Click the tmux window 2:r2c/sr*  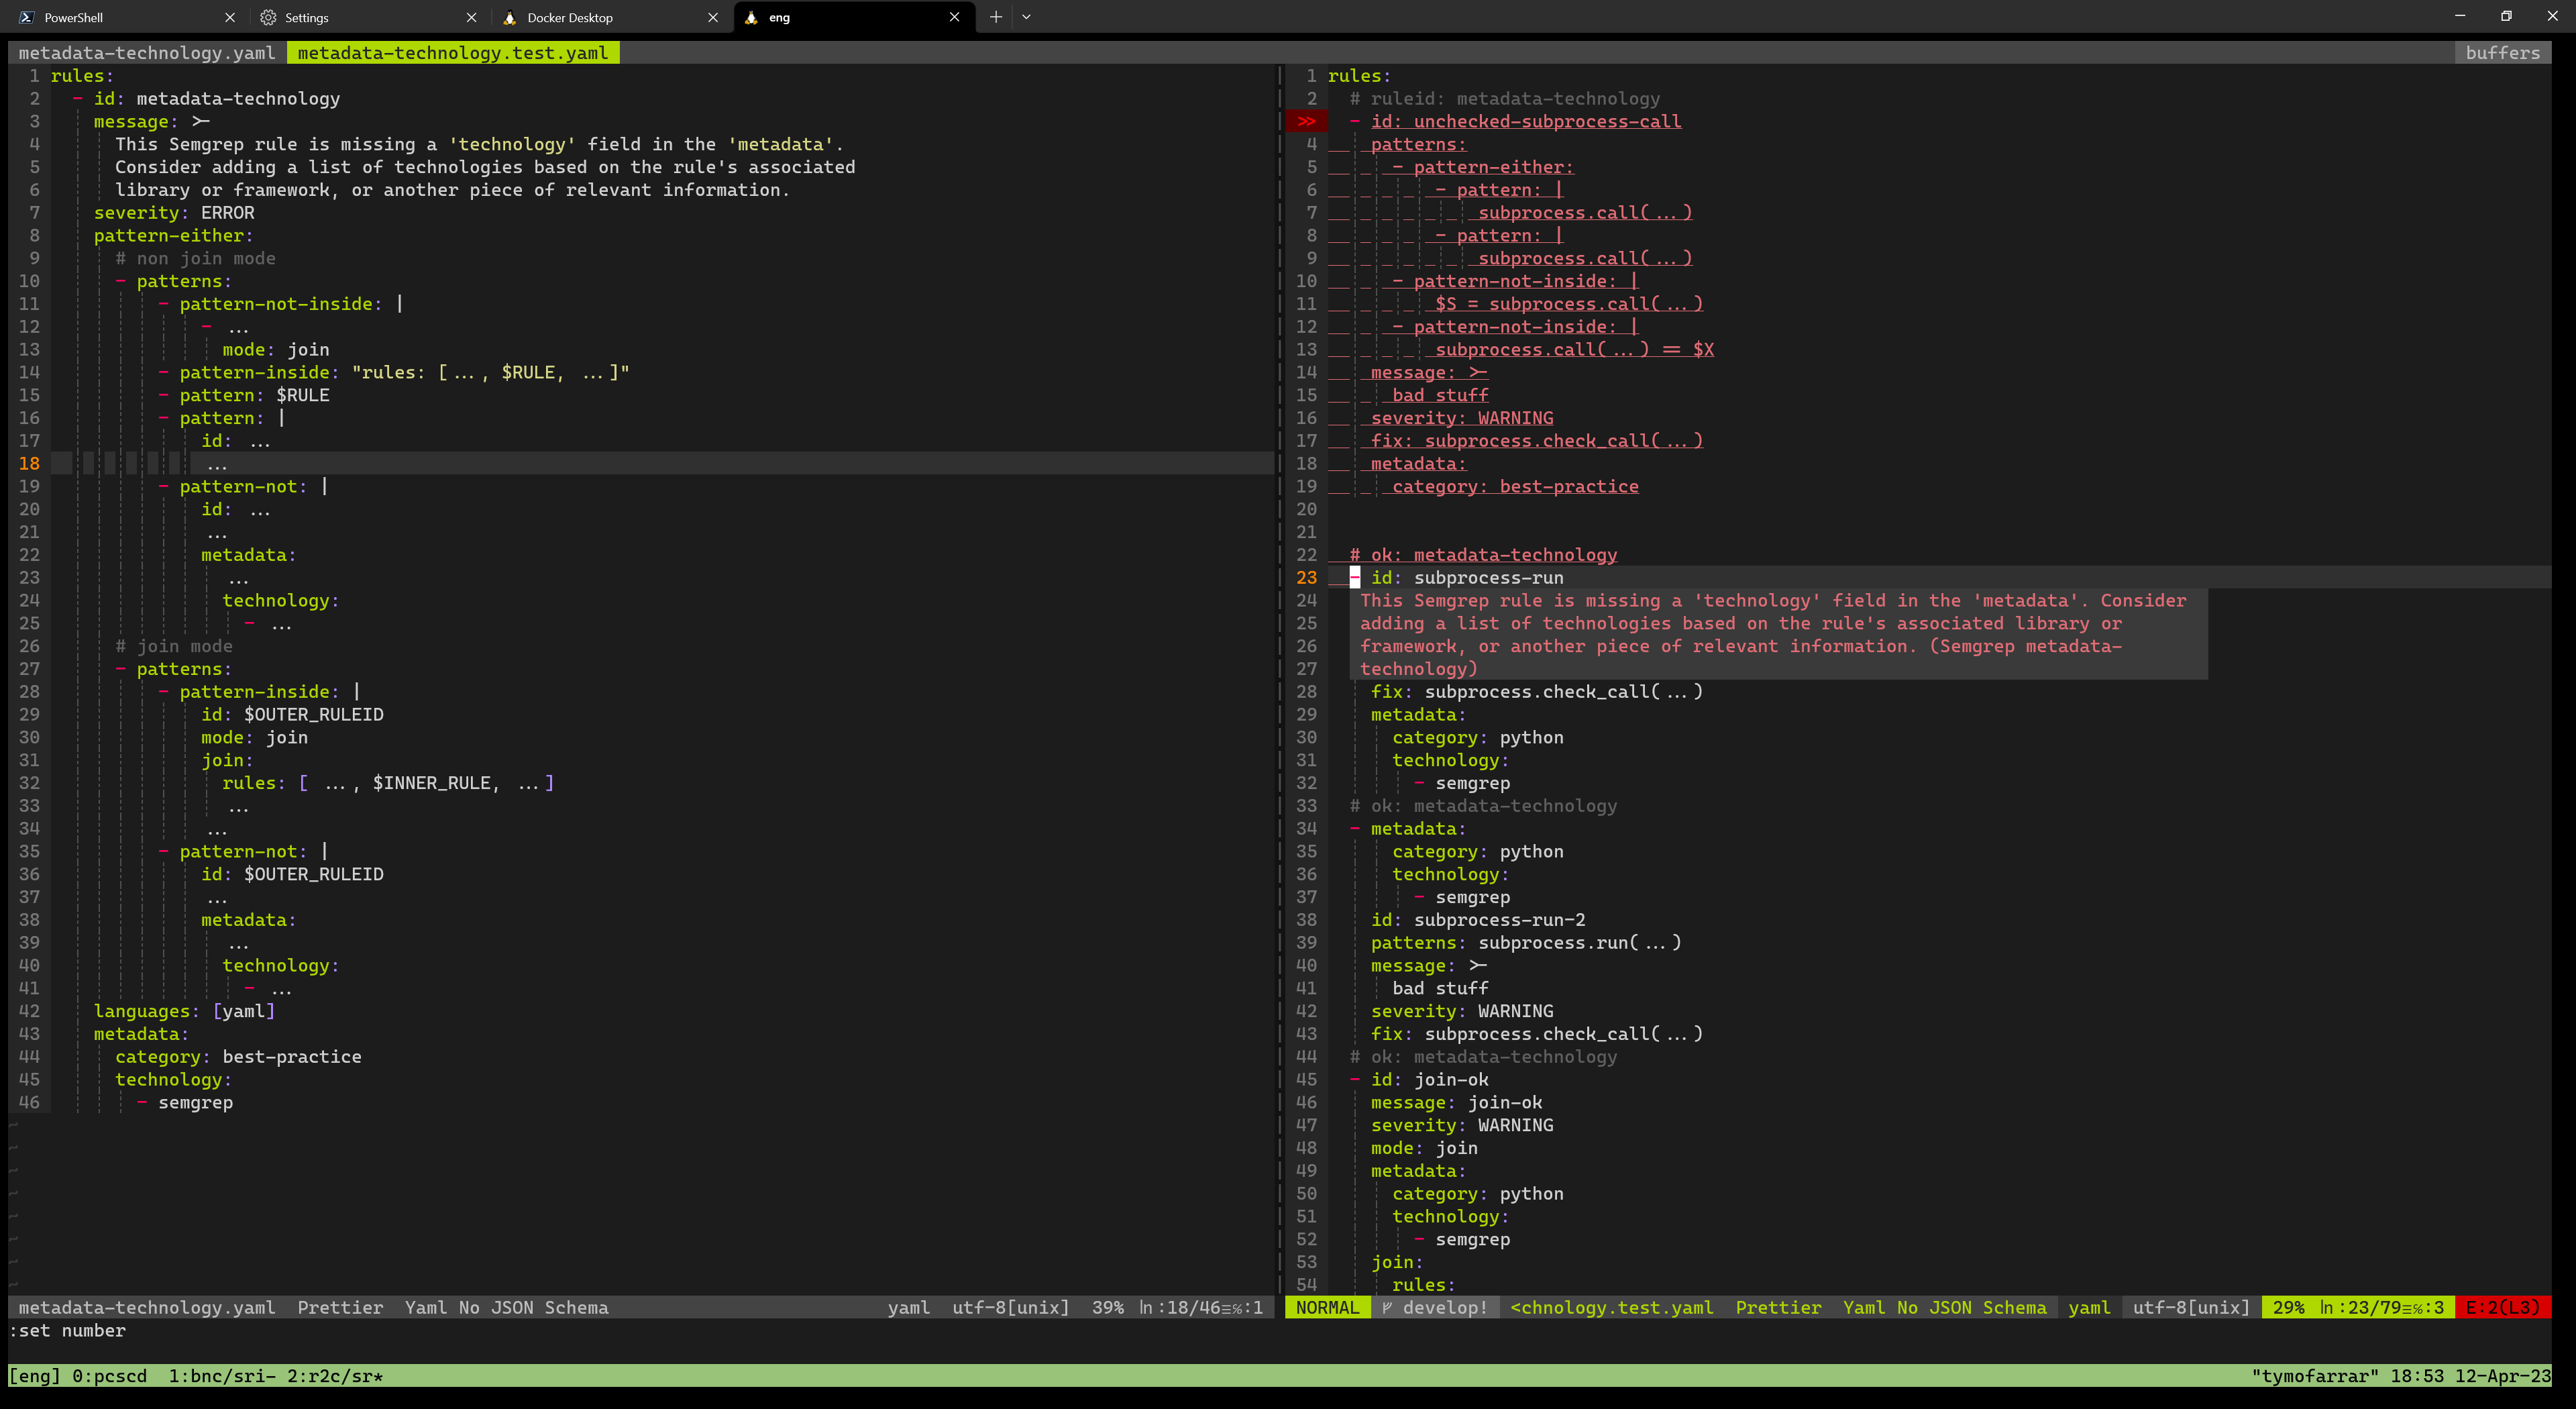[335, 1375]
